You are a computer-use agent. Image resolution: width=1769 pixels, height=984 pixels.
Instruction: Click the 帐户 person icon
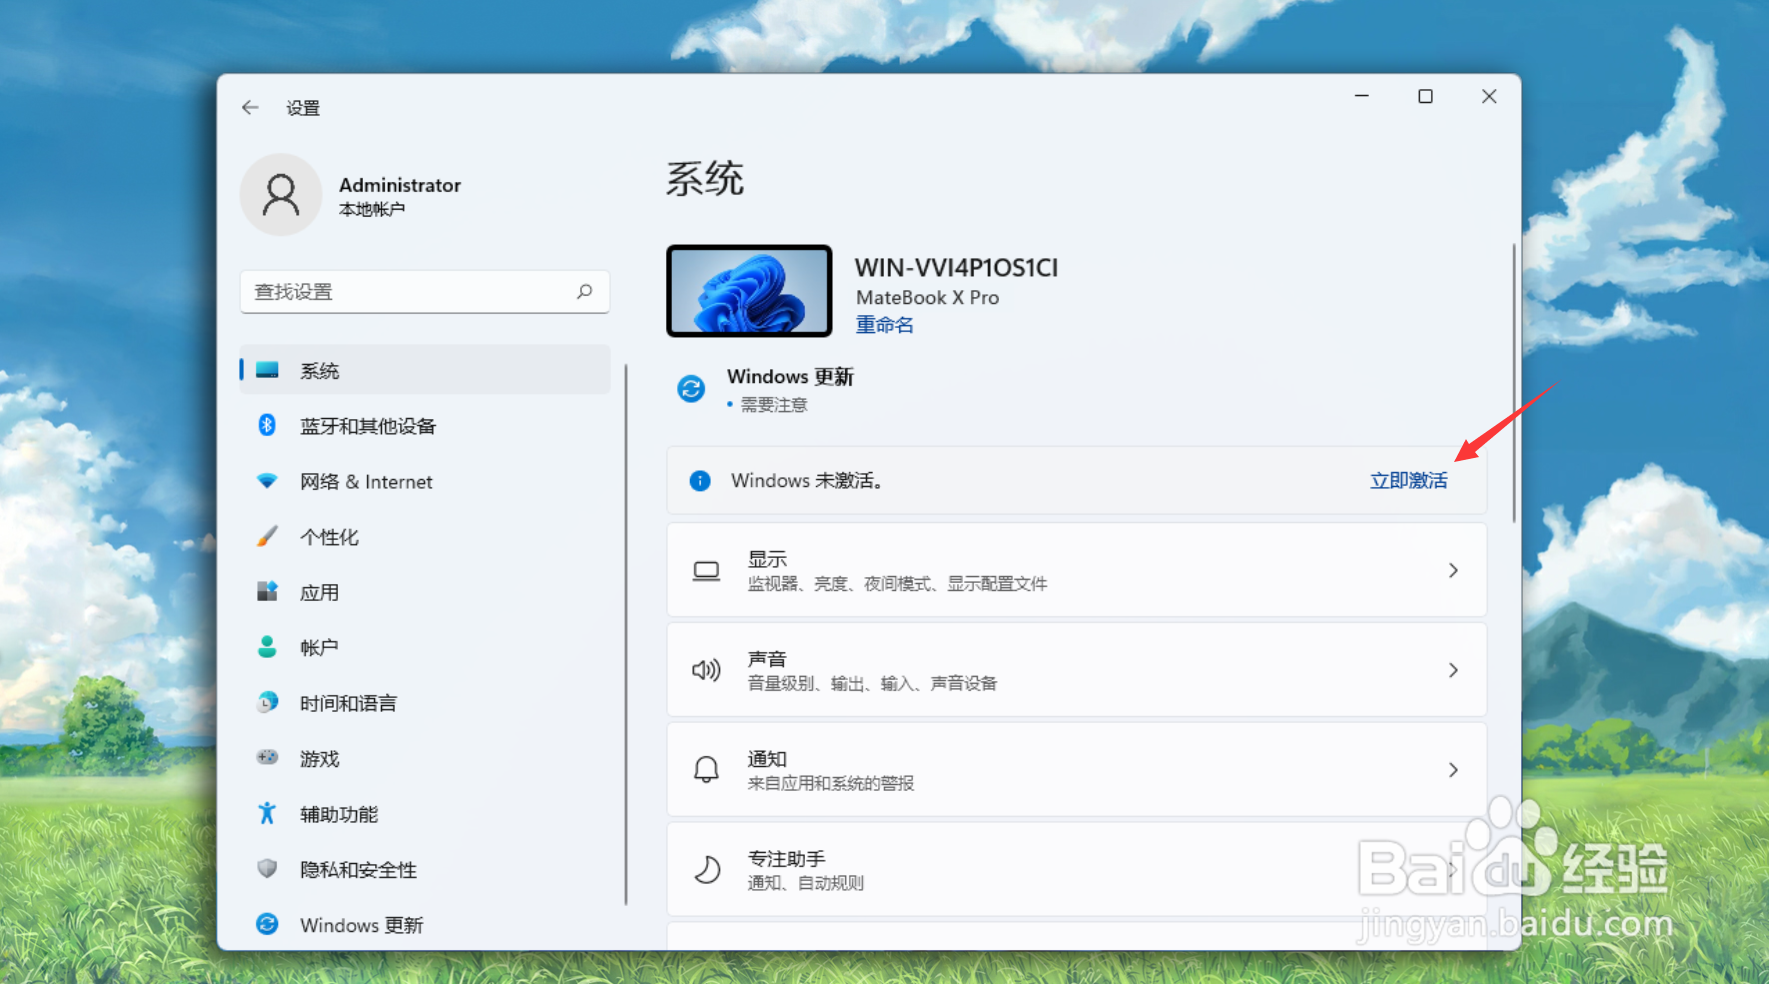pos(267,647)
